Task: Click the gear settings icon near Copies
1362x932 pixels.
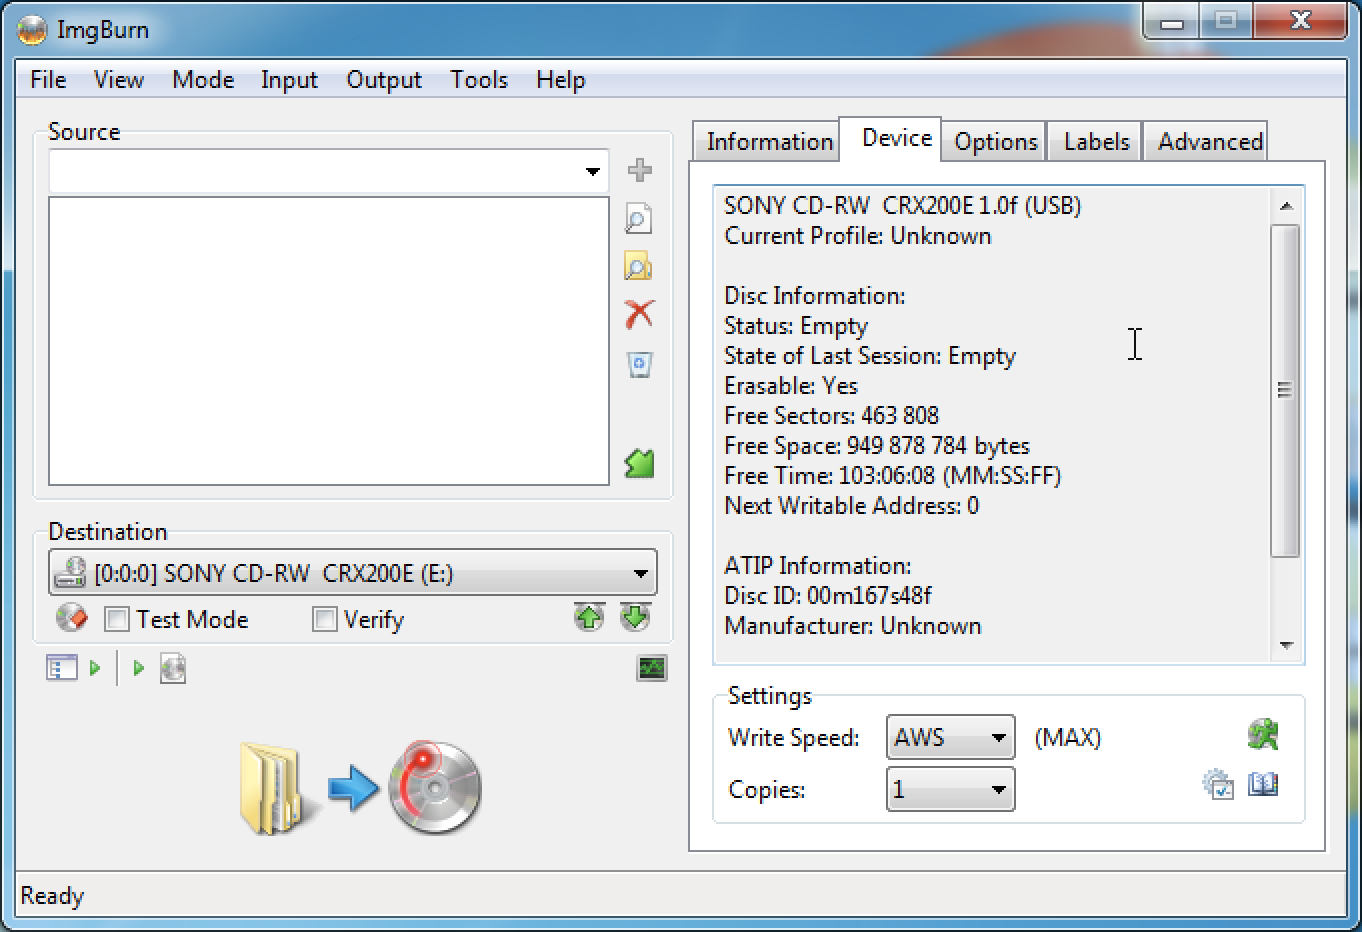Action: (1218, 785)
